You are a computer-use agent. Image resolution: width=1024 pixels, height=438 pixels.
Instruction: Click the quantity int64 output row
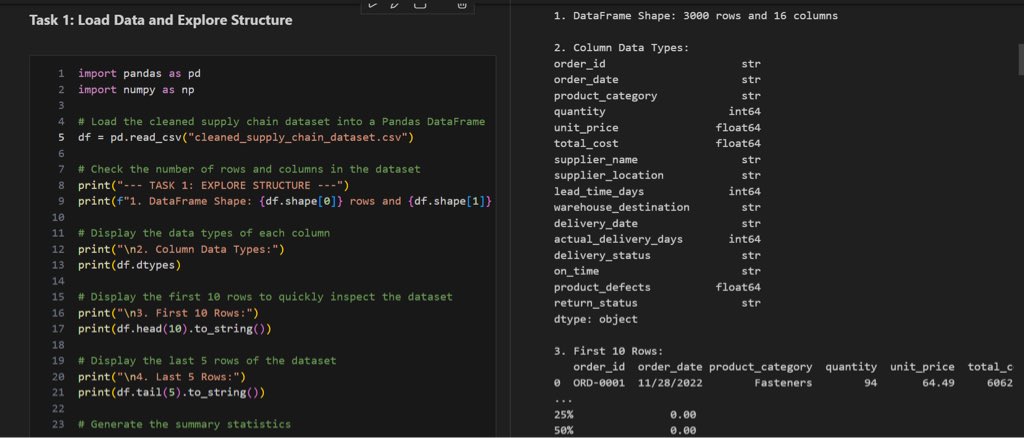[x=657, y=112]
